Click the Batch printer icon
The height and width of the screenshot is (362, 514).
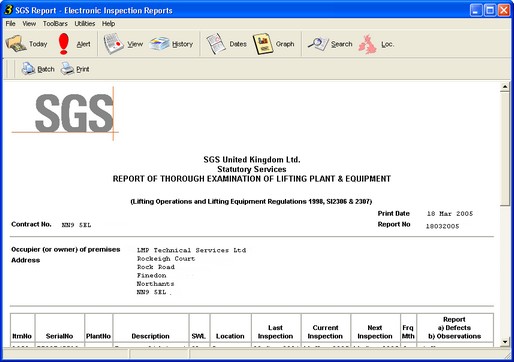pos(28,69)
